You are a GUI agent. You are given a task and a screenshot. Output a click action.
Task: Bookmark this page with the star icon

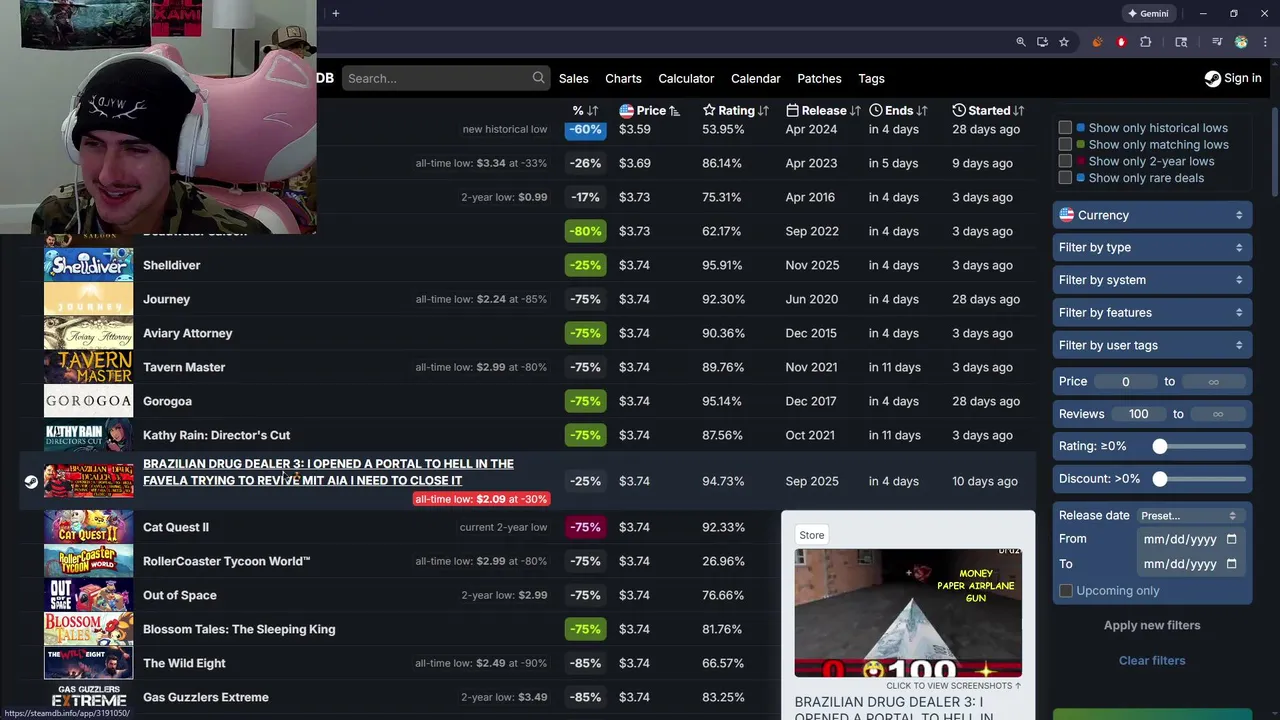1064,42
